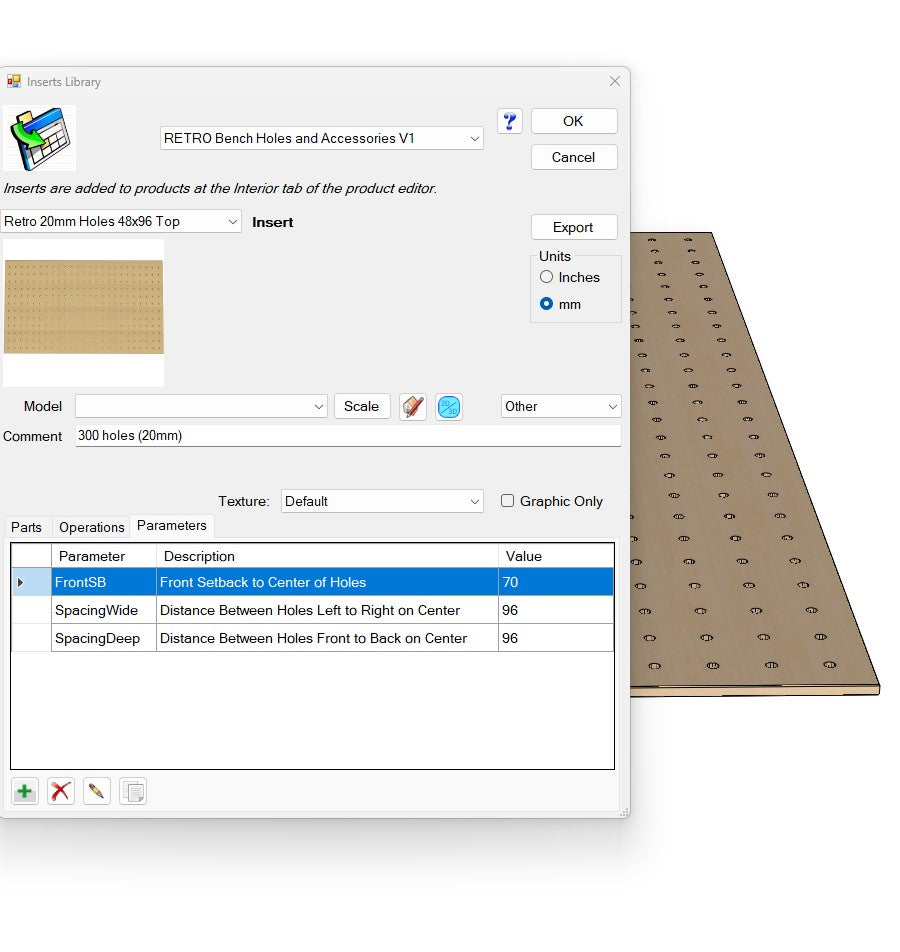This screenshot has height=952, width=900.
Task: Click the Inserts Library import icon
Action: pyautogui.click(x=40, y=139)
